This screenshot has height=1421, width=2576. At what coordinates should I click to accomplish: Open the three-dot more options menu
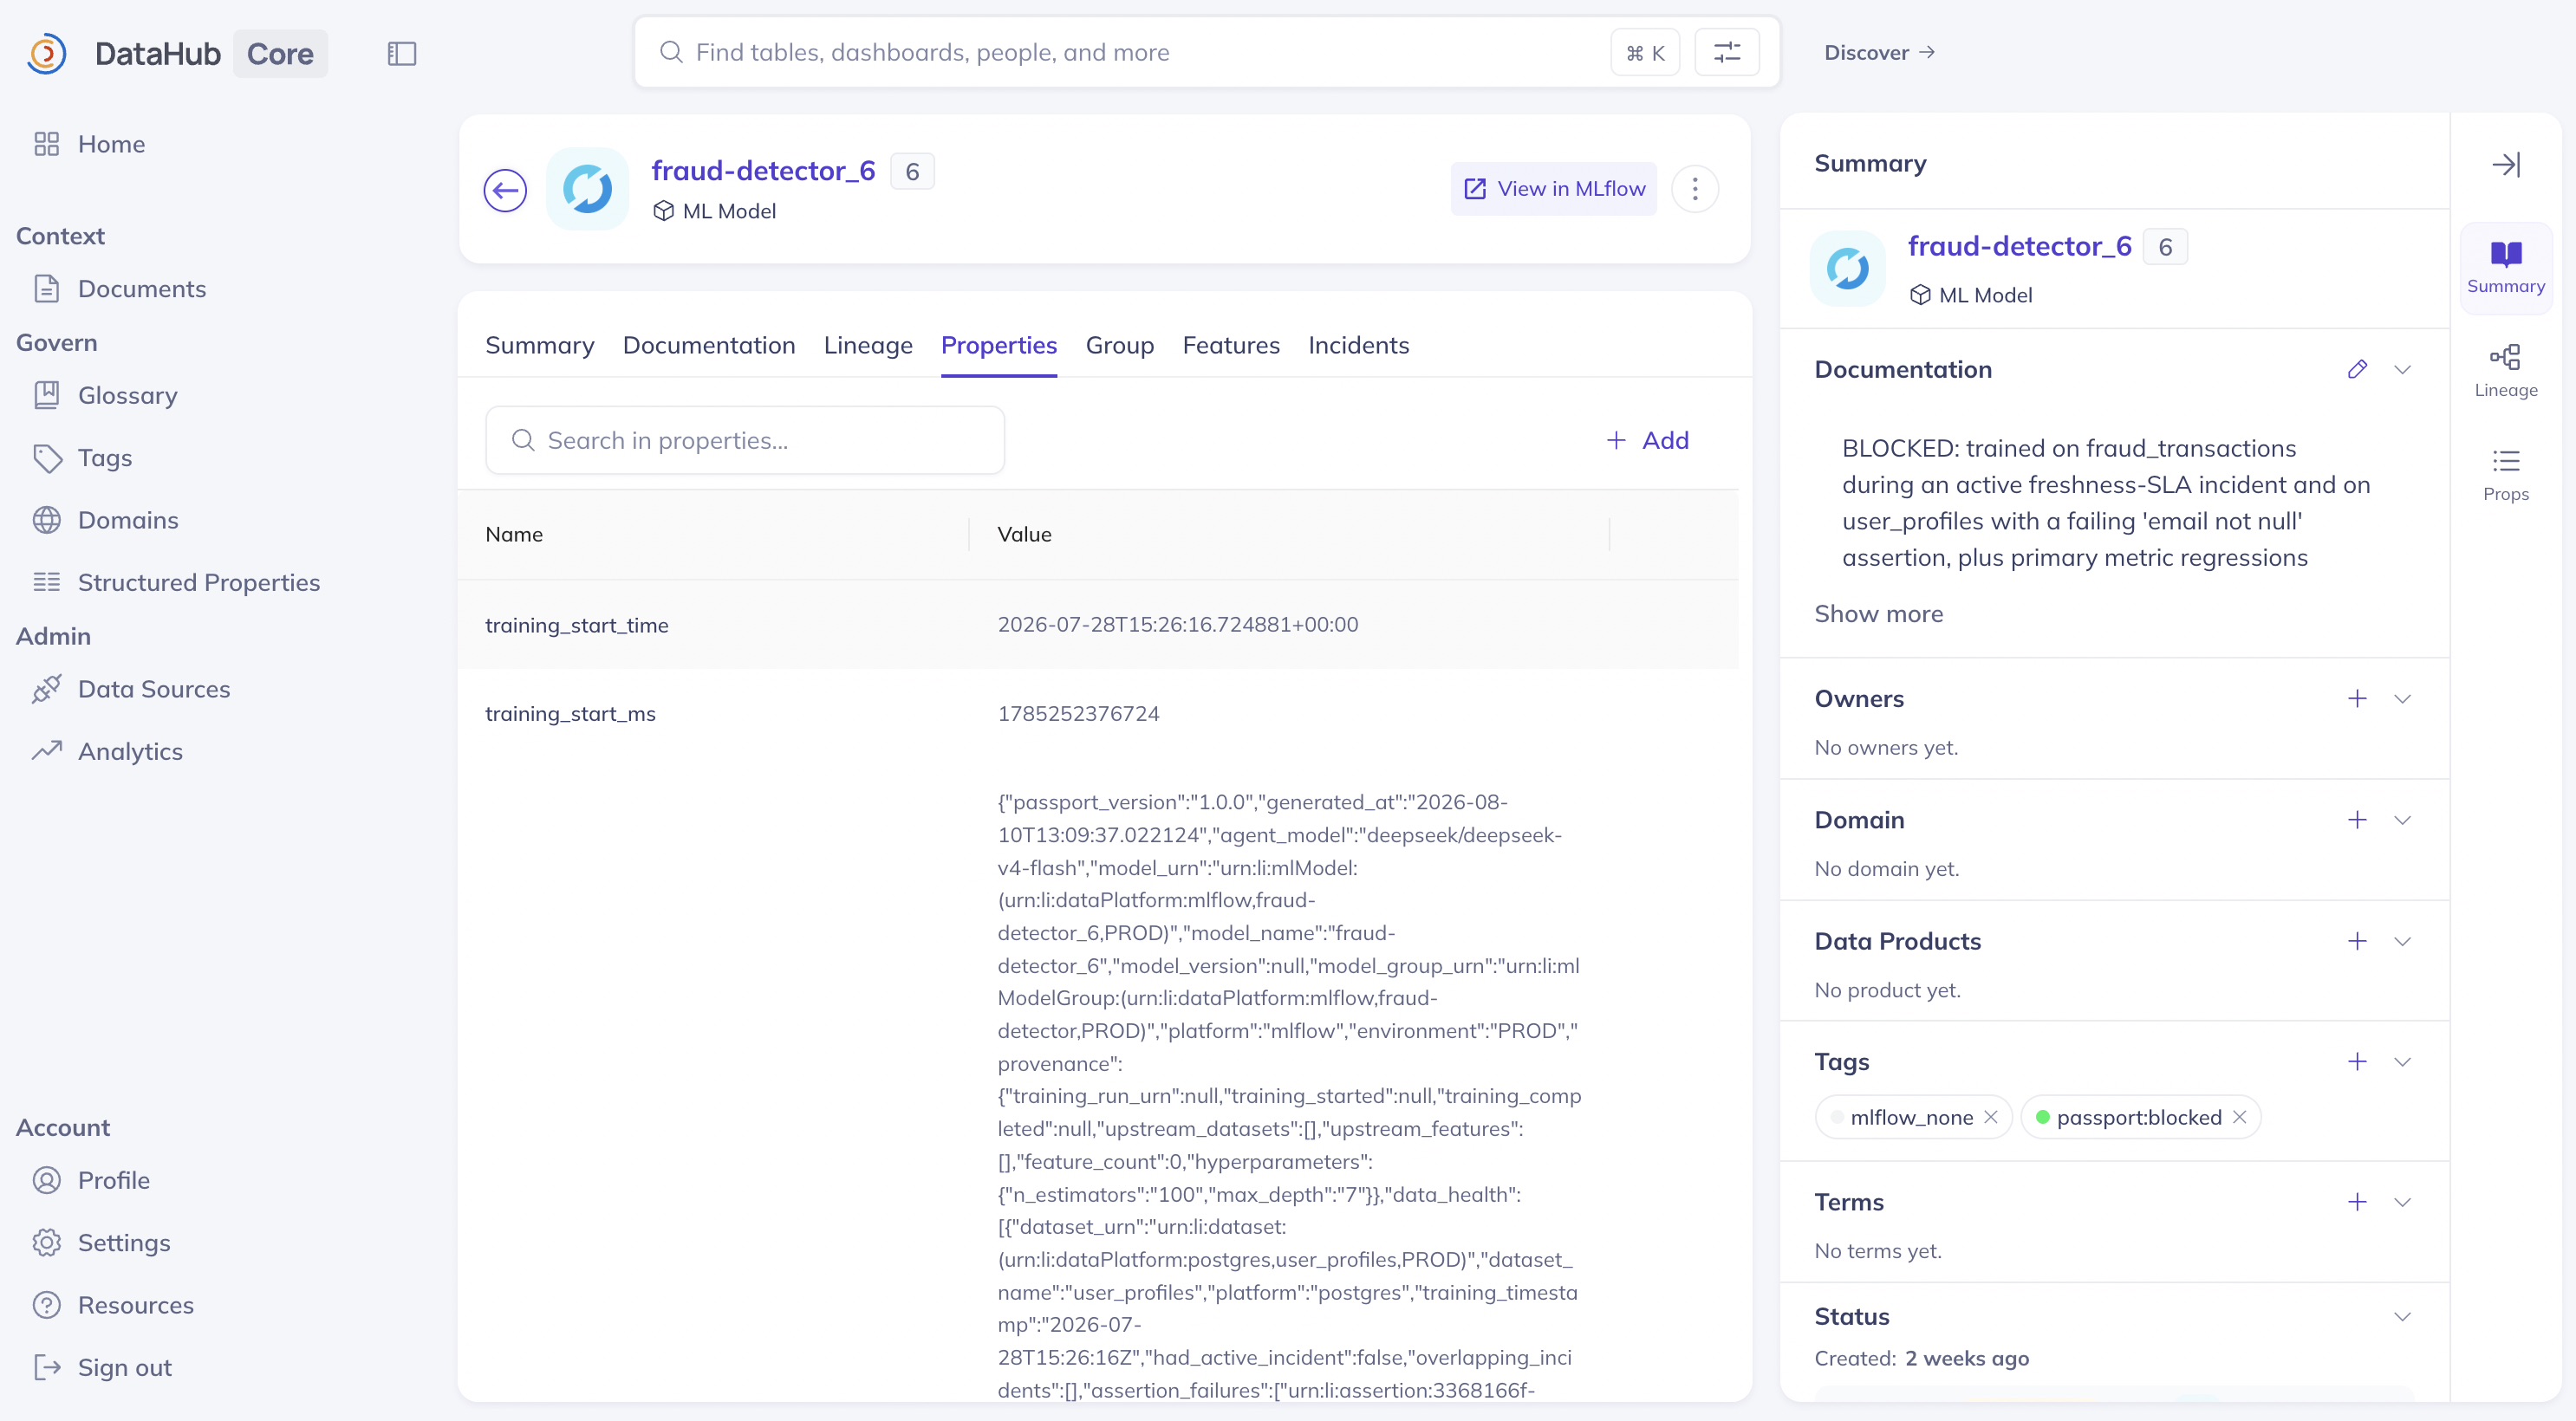[x=1695, y=189]
